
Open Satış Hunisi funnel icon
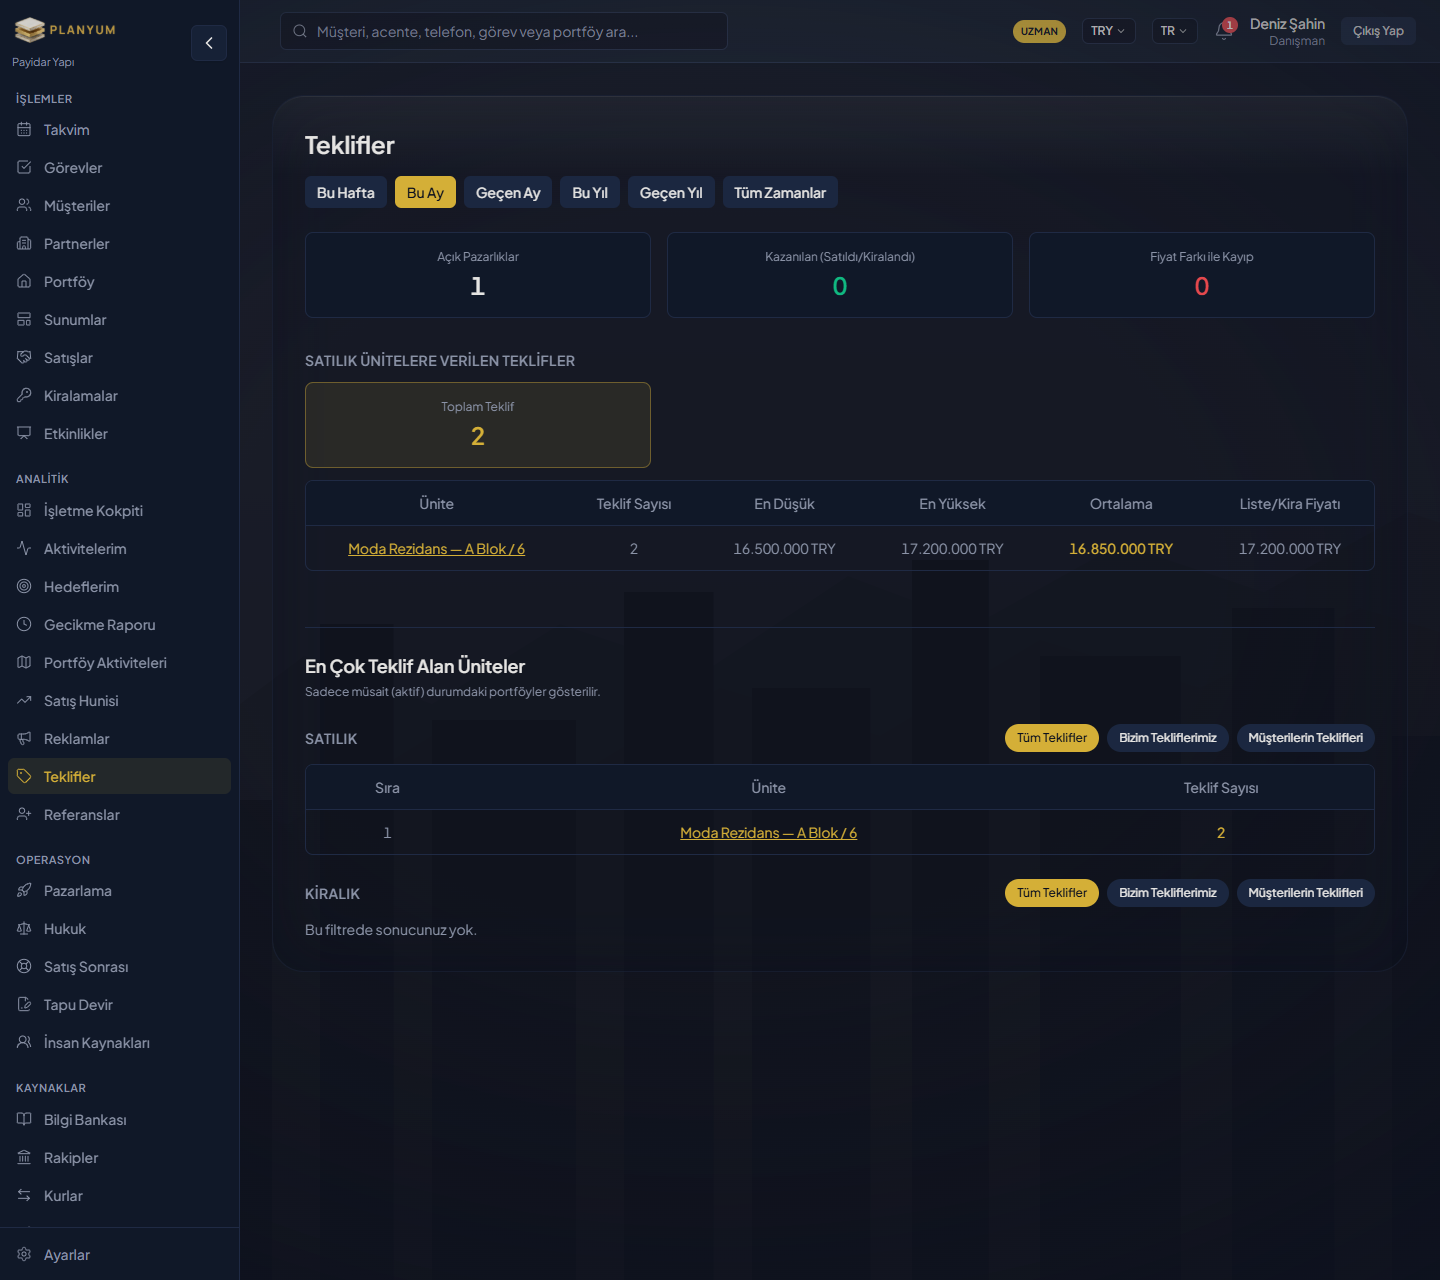point(24,701)
